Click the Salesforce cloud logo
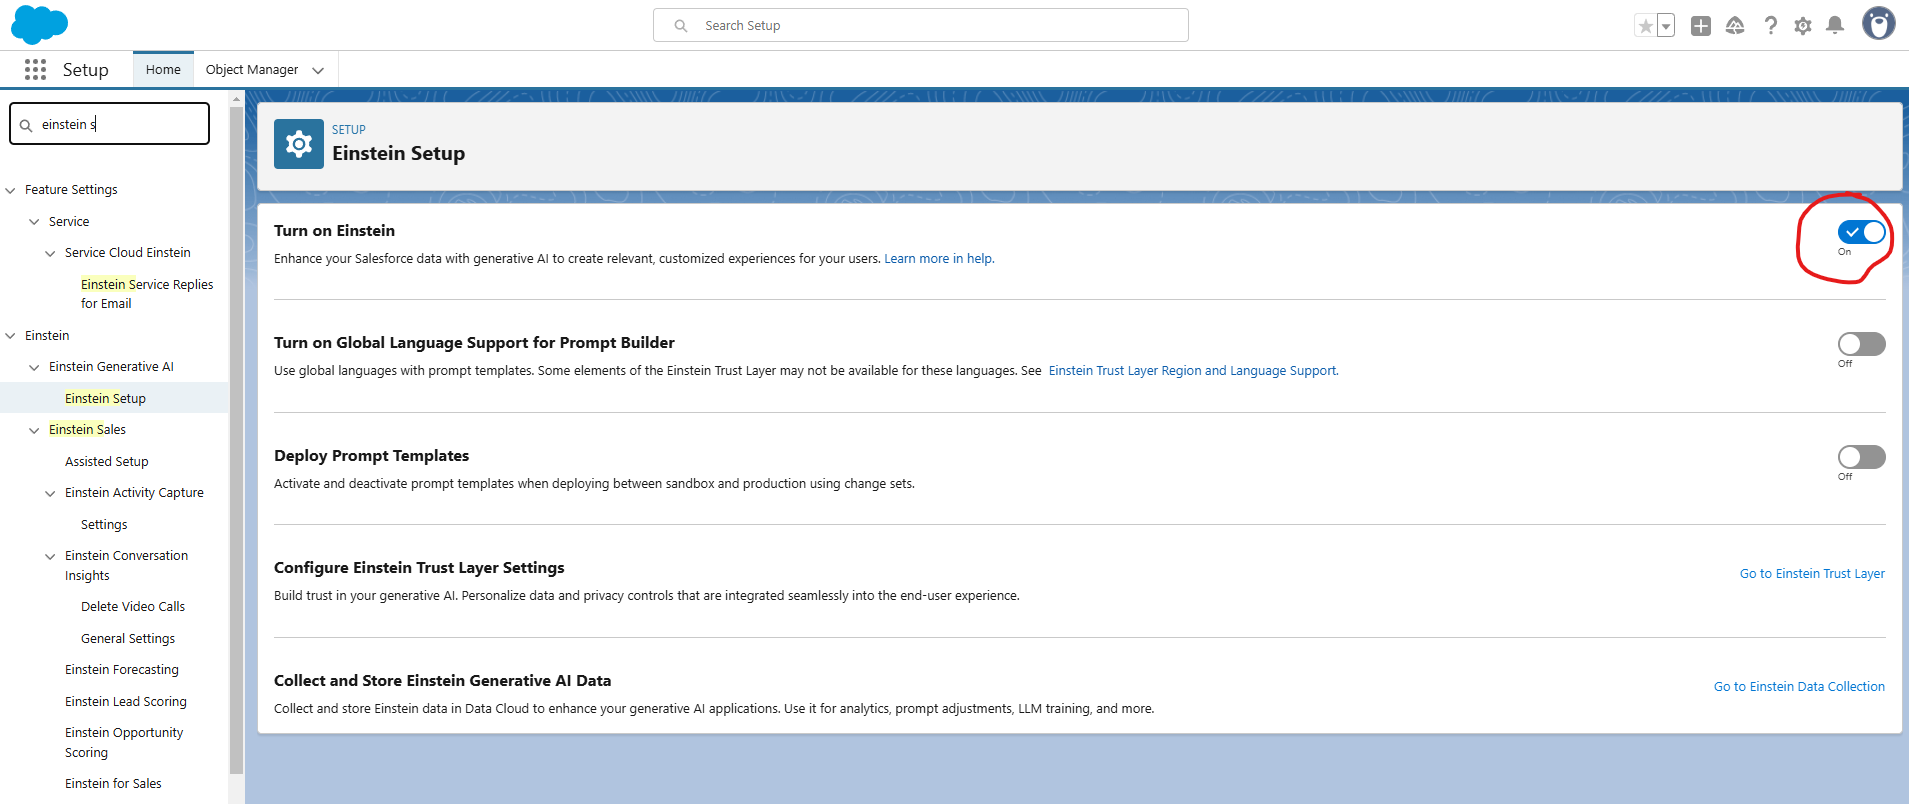 coord(39,24)
